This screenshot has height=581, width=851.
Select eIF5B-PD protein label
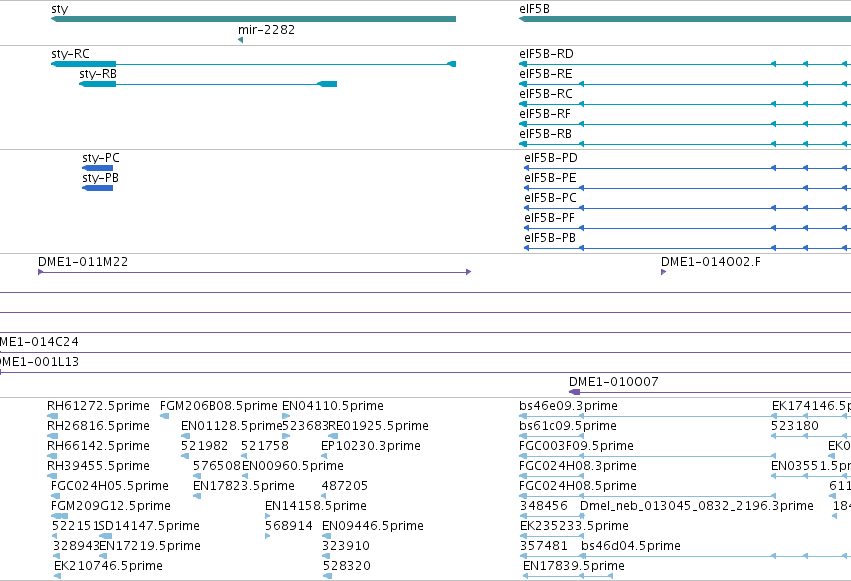tap(551, 158)
